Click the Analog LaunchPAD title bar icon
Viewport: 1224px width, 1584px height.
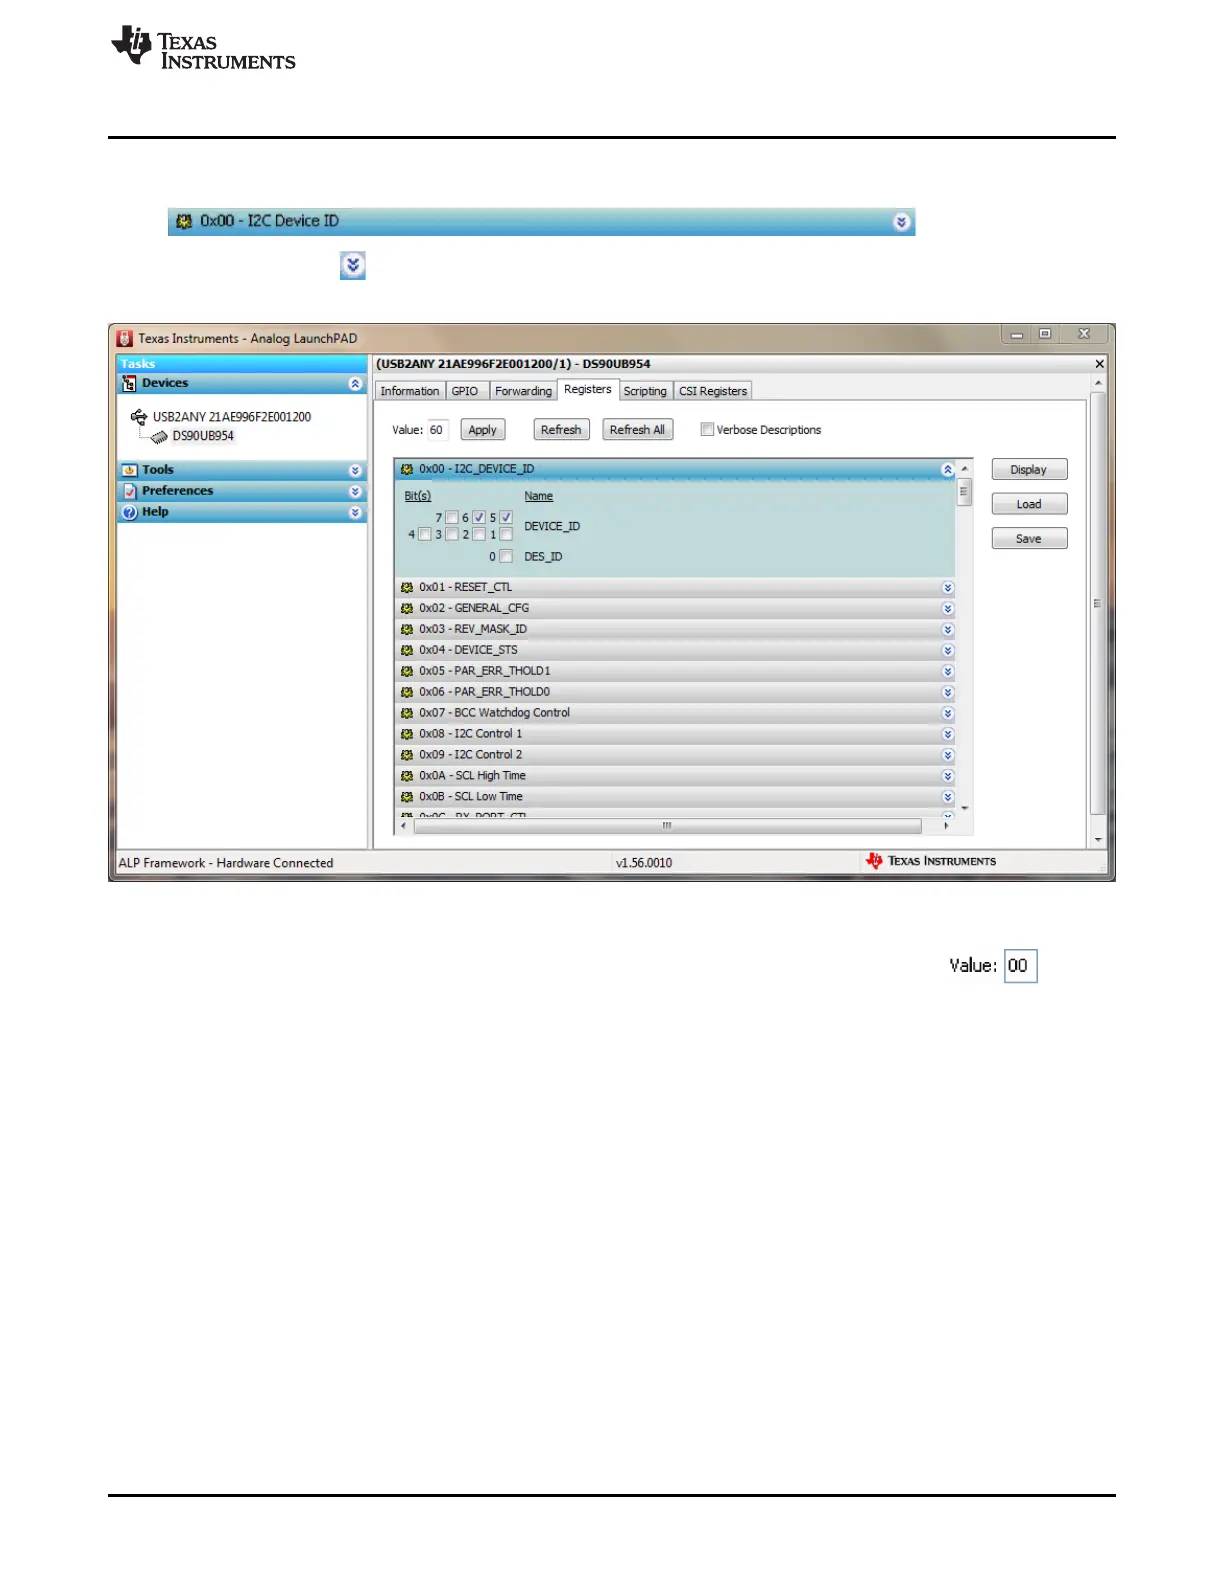pyautogui.click(x=125, y=338)
